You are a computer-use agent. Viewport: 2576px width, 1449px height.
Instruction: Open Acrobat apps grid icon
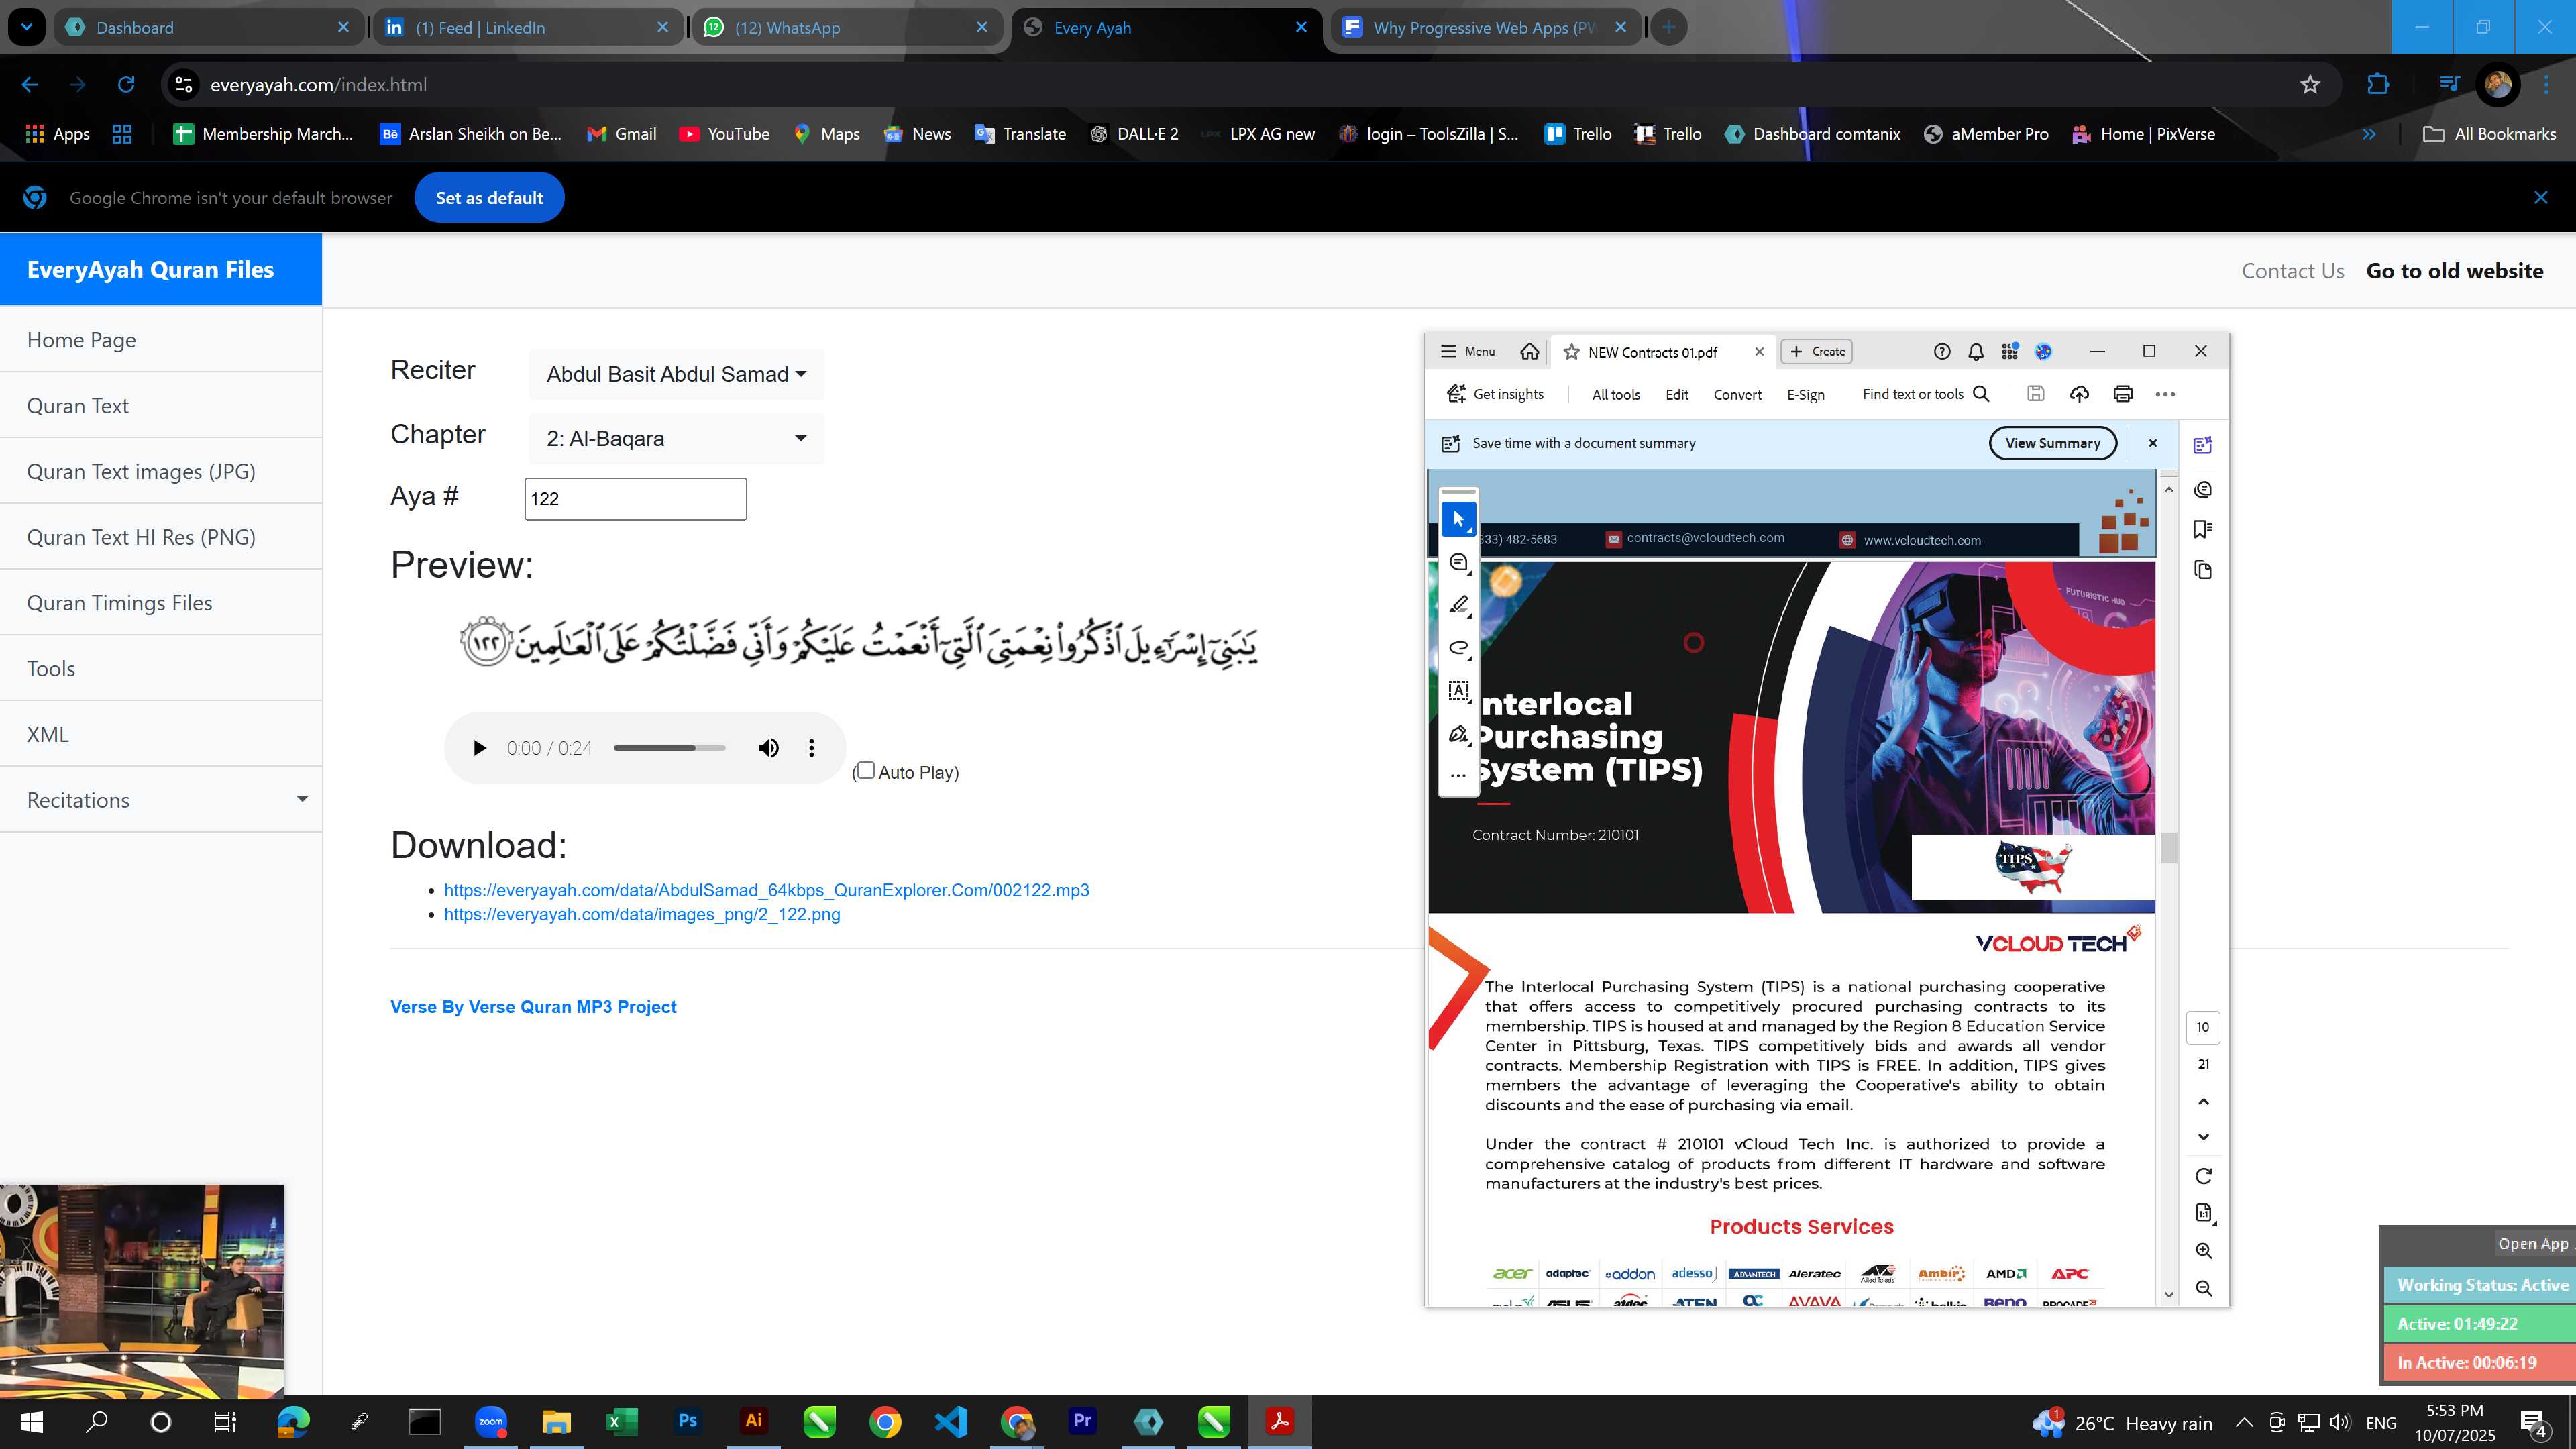tap(2009, 351)
